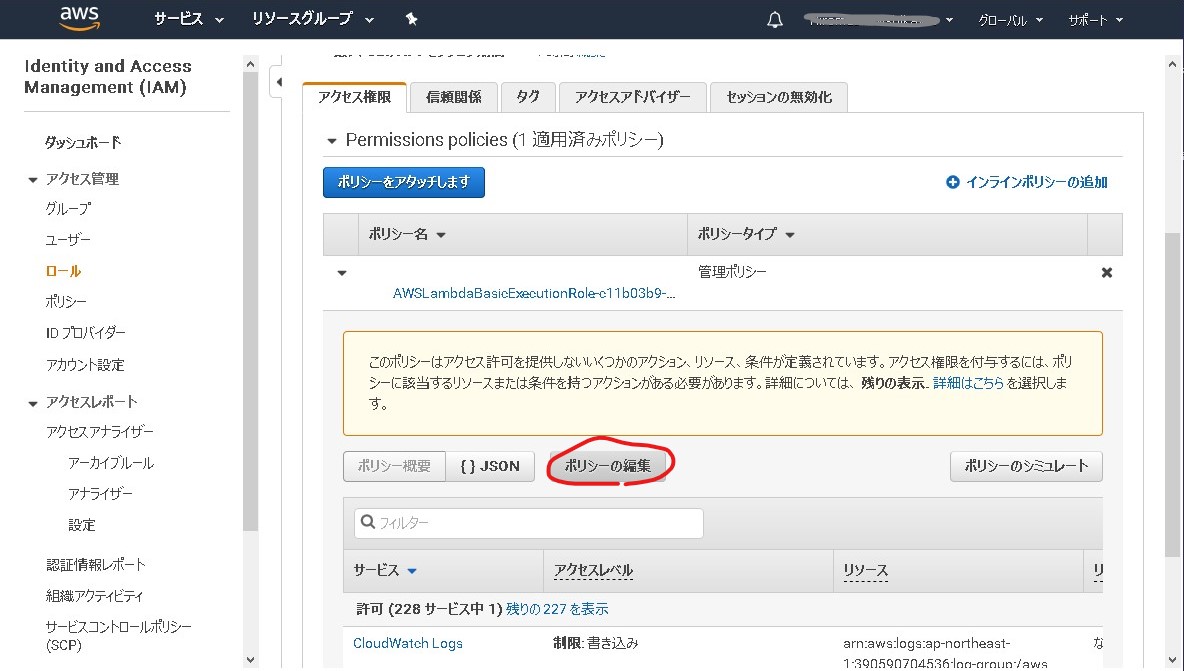
Task: Click the red-circled ポリシーの編集 button
Action: point(608,465)
